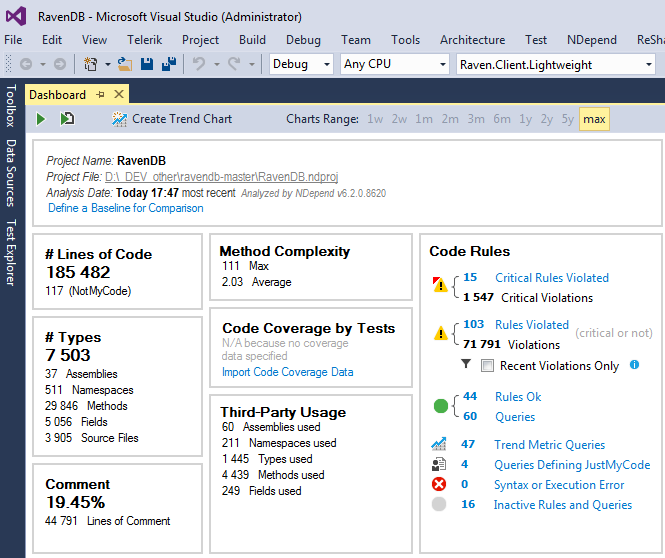Open the Edit menu
The width and height of the screenshot is (665, 558).
point(52,40)
